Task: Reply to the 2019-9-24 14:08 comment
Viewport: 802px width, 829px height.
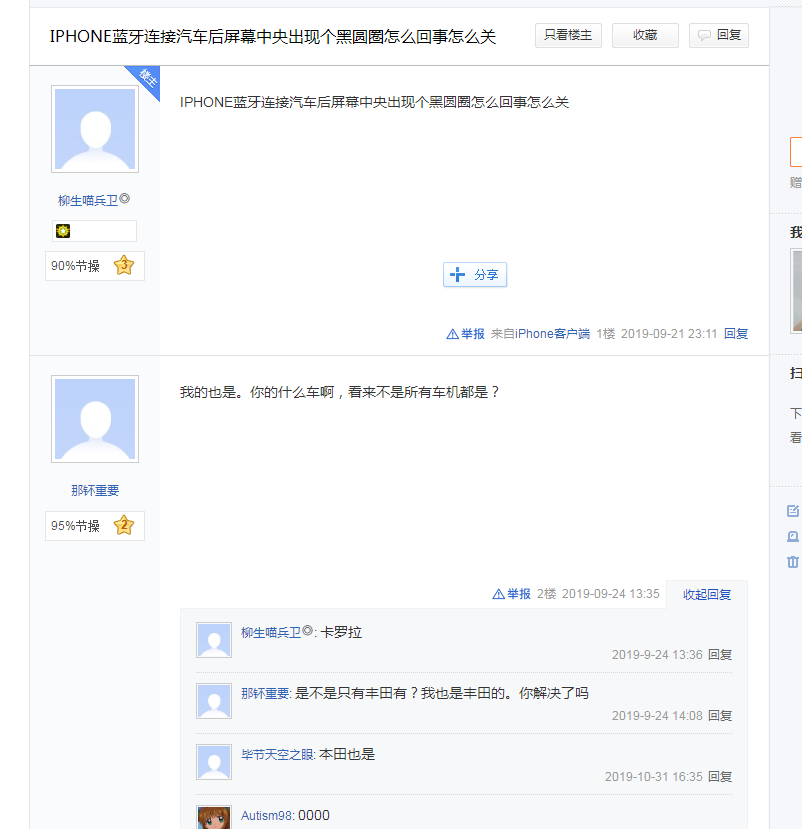Action: point(720,715)
